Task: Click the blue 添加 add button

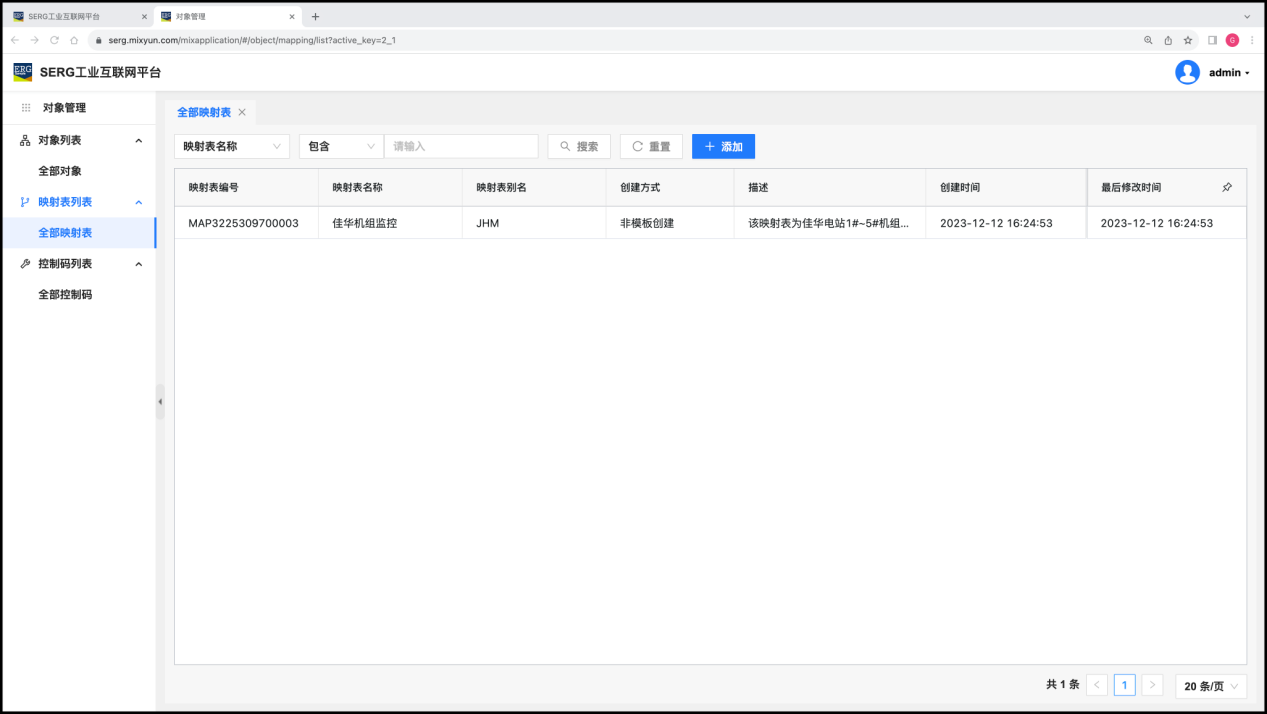Action: (x=723, y=146)
